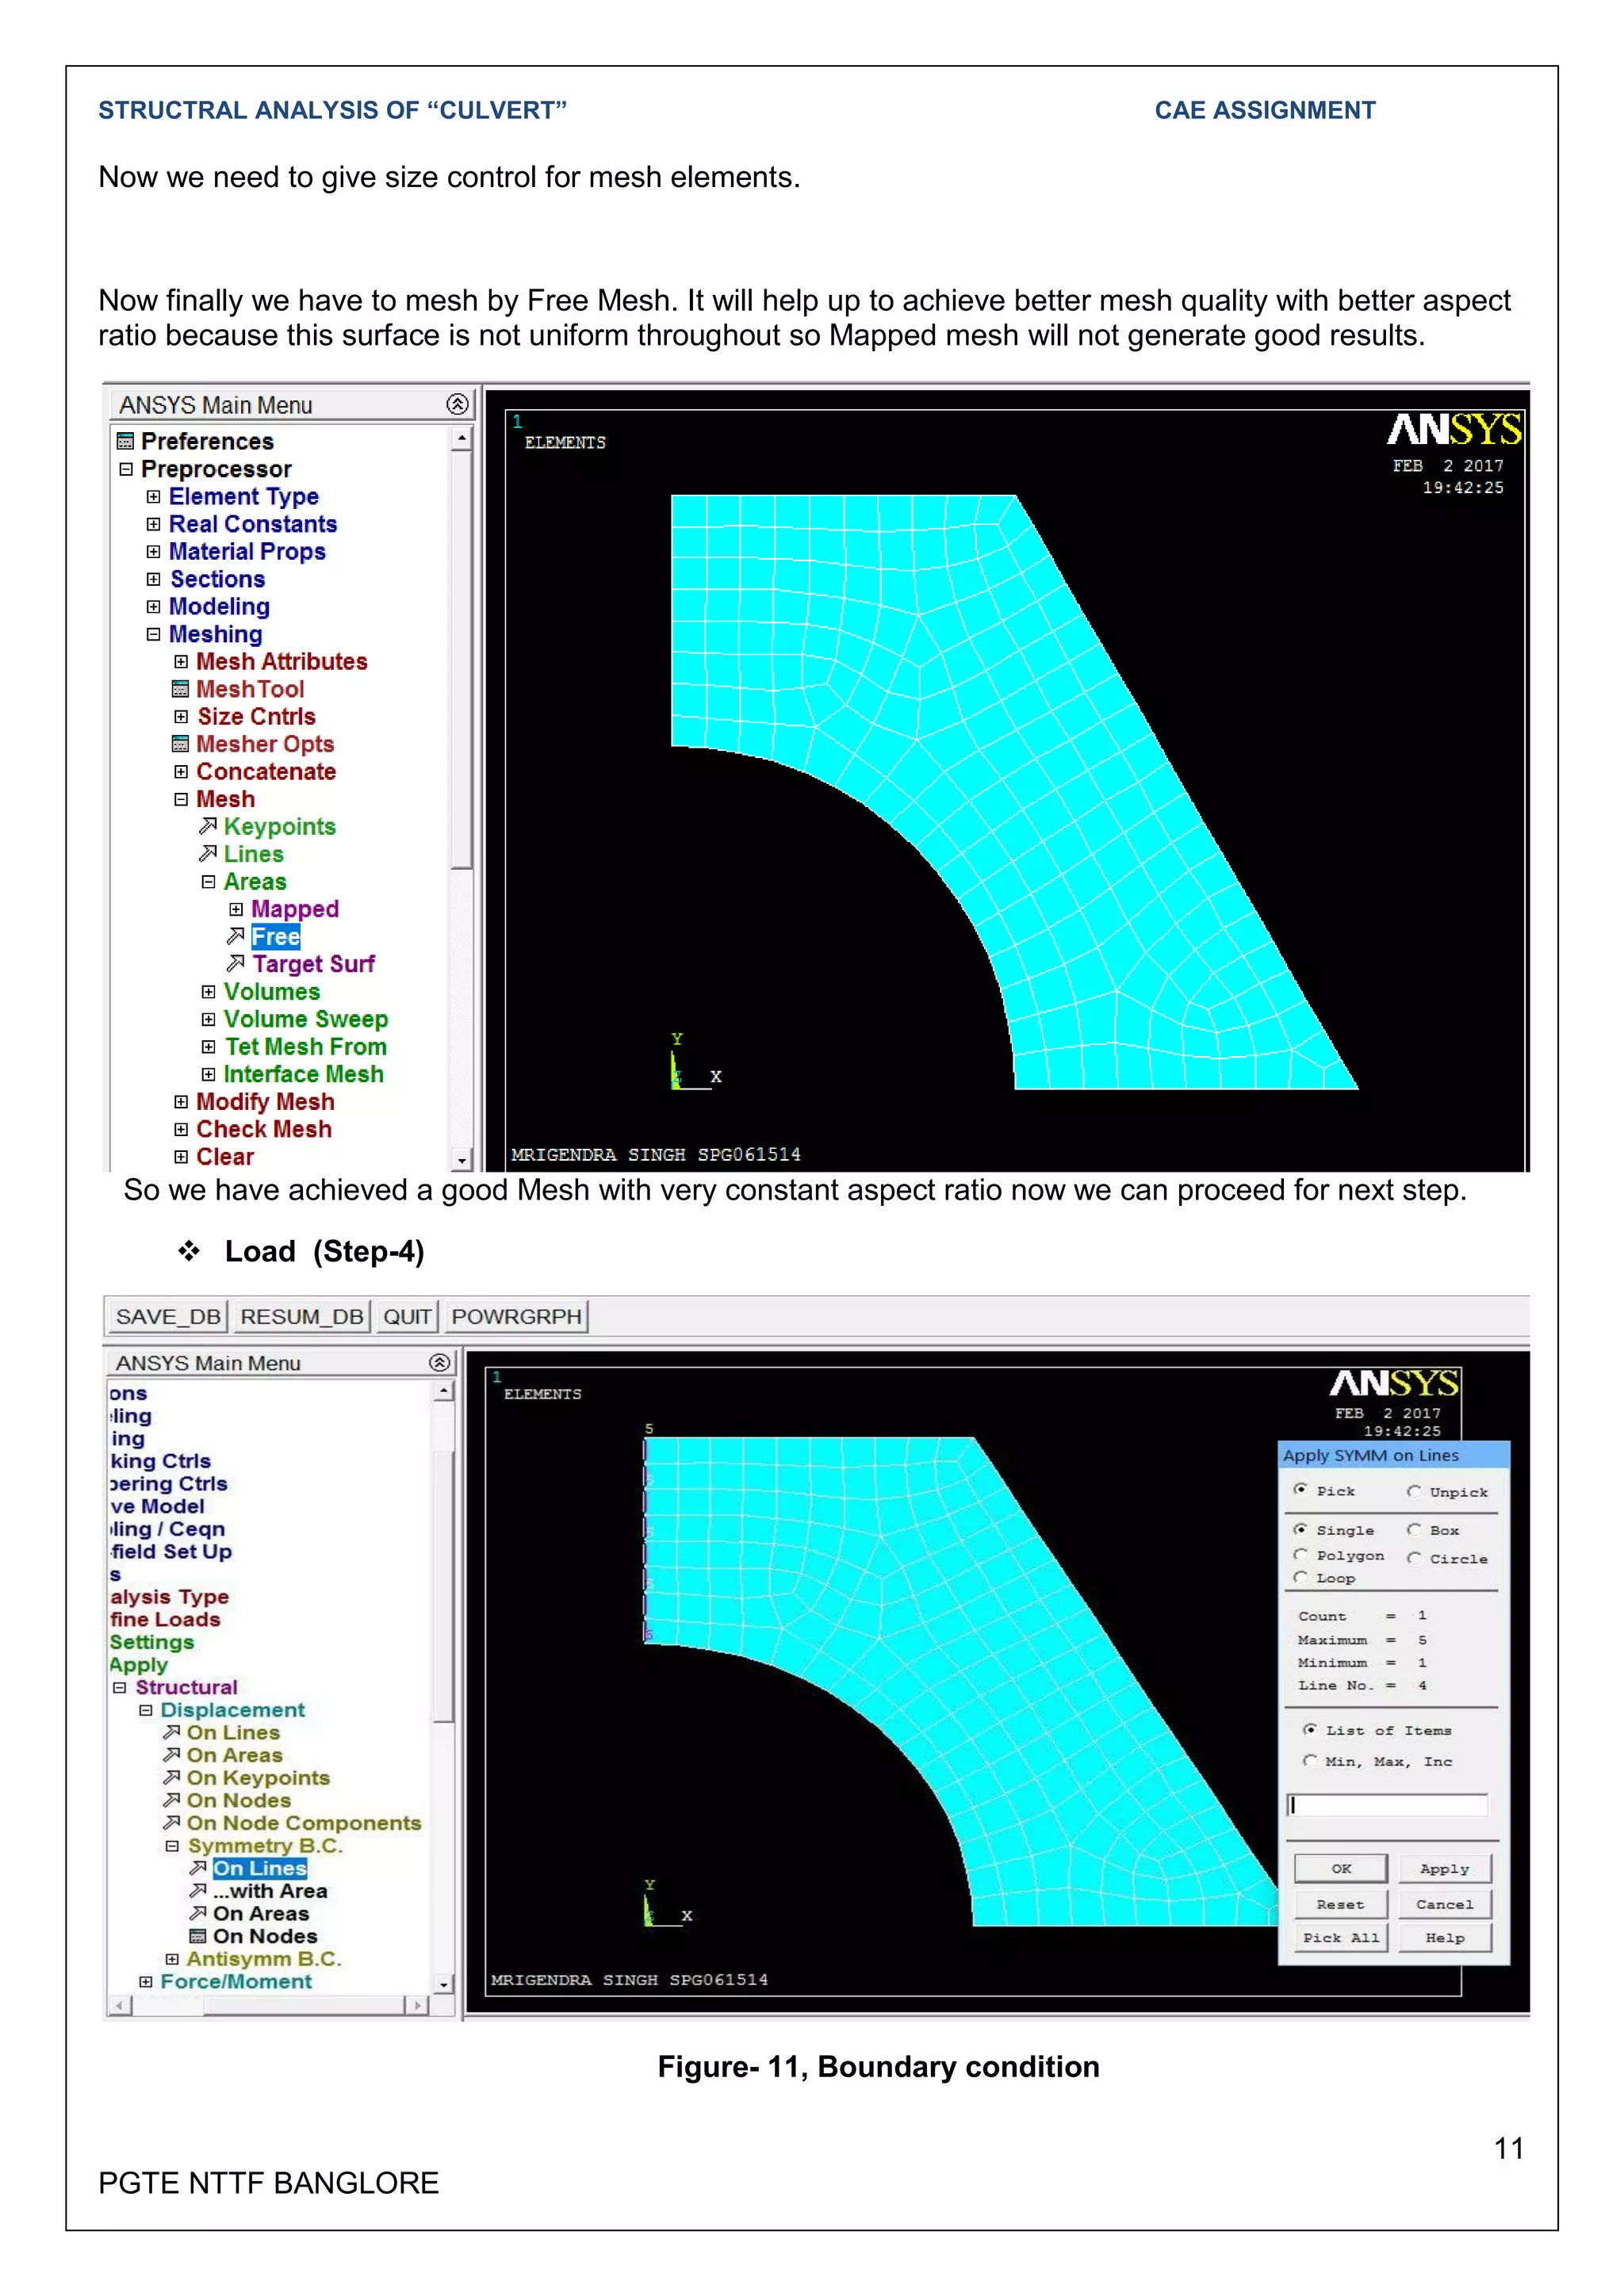1624x2296 pixels.
Task: Select Free area mesh item
Action: 275,936
